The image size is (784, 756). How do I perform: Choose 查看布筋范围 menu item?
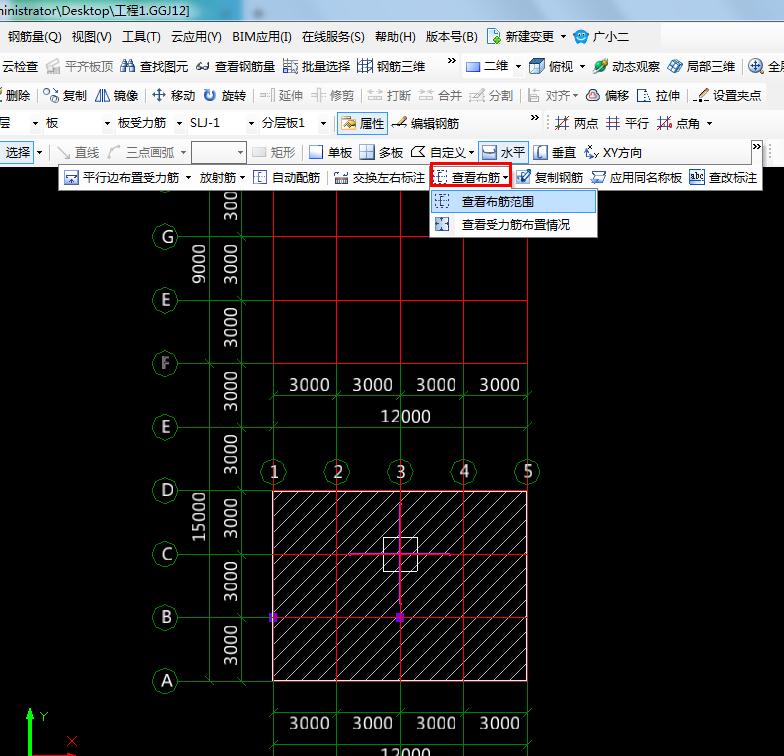[x=514, y=202]
